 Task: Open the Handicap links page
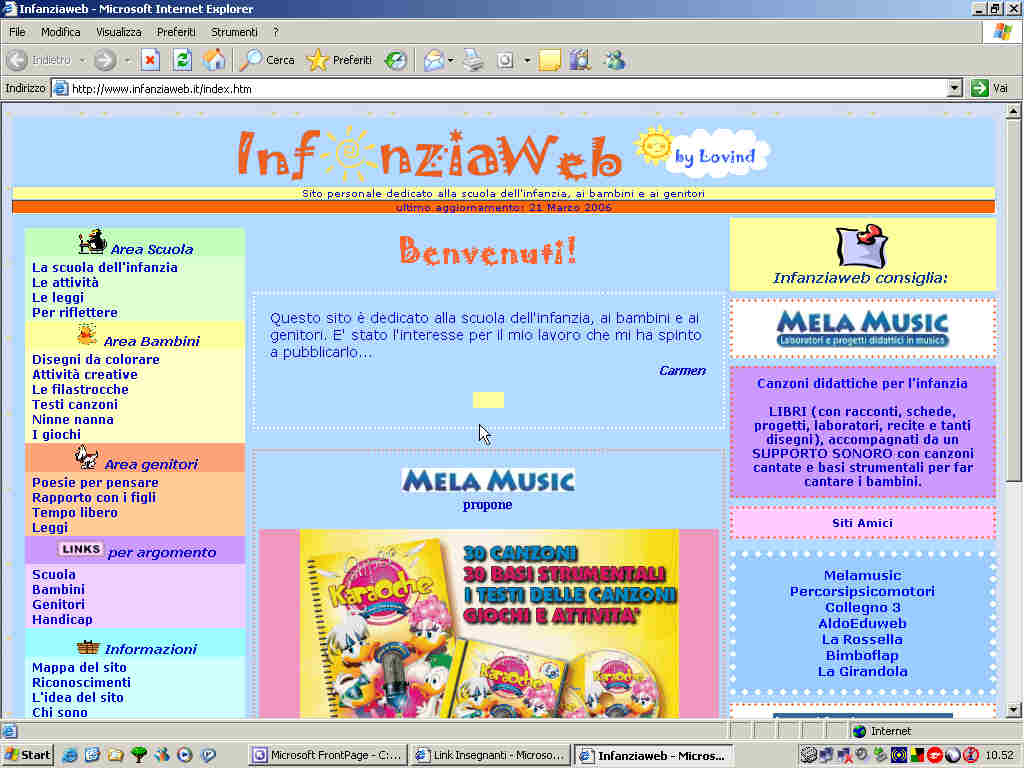click(62, 619)
